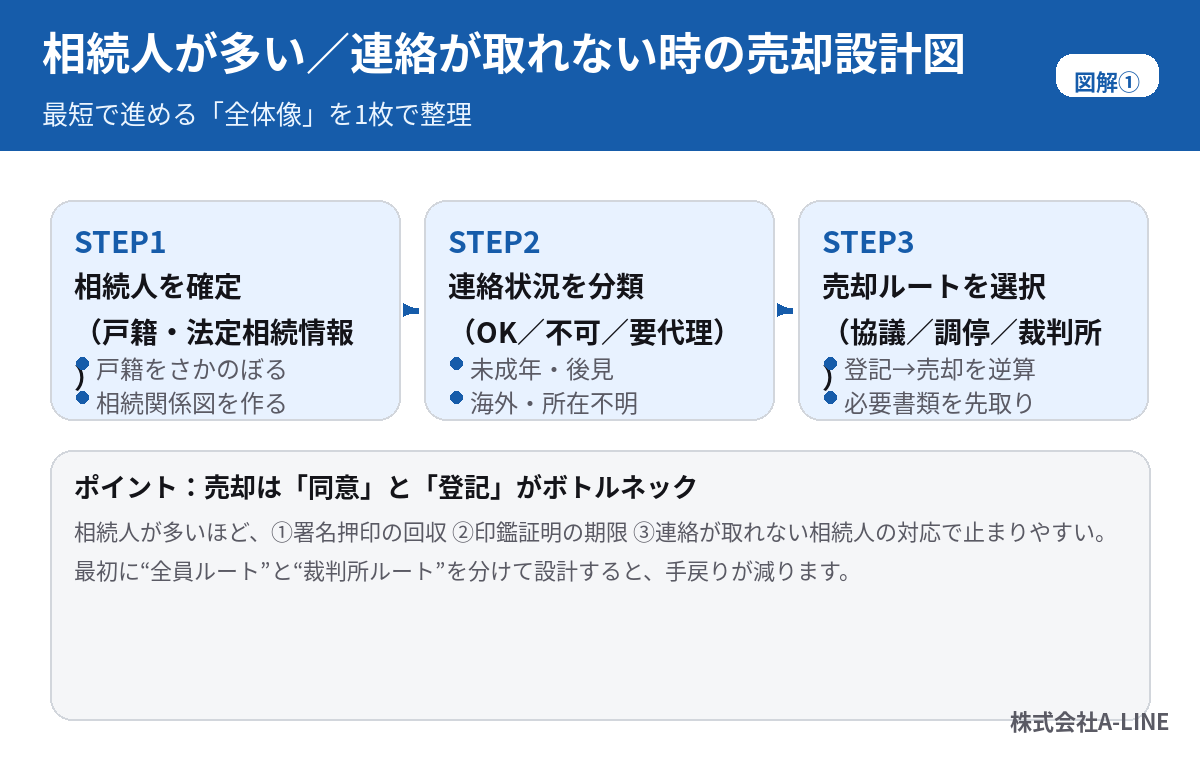Select the bullet next to 海外・所在不明
Screen dimensions: 1200x760
(457, 397)
